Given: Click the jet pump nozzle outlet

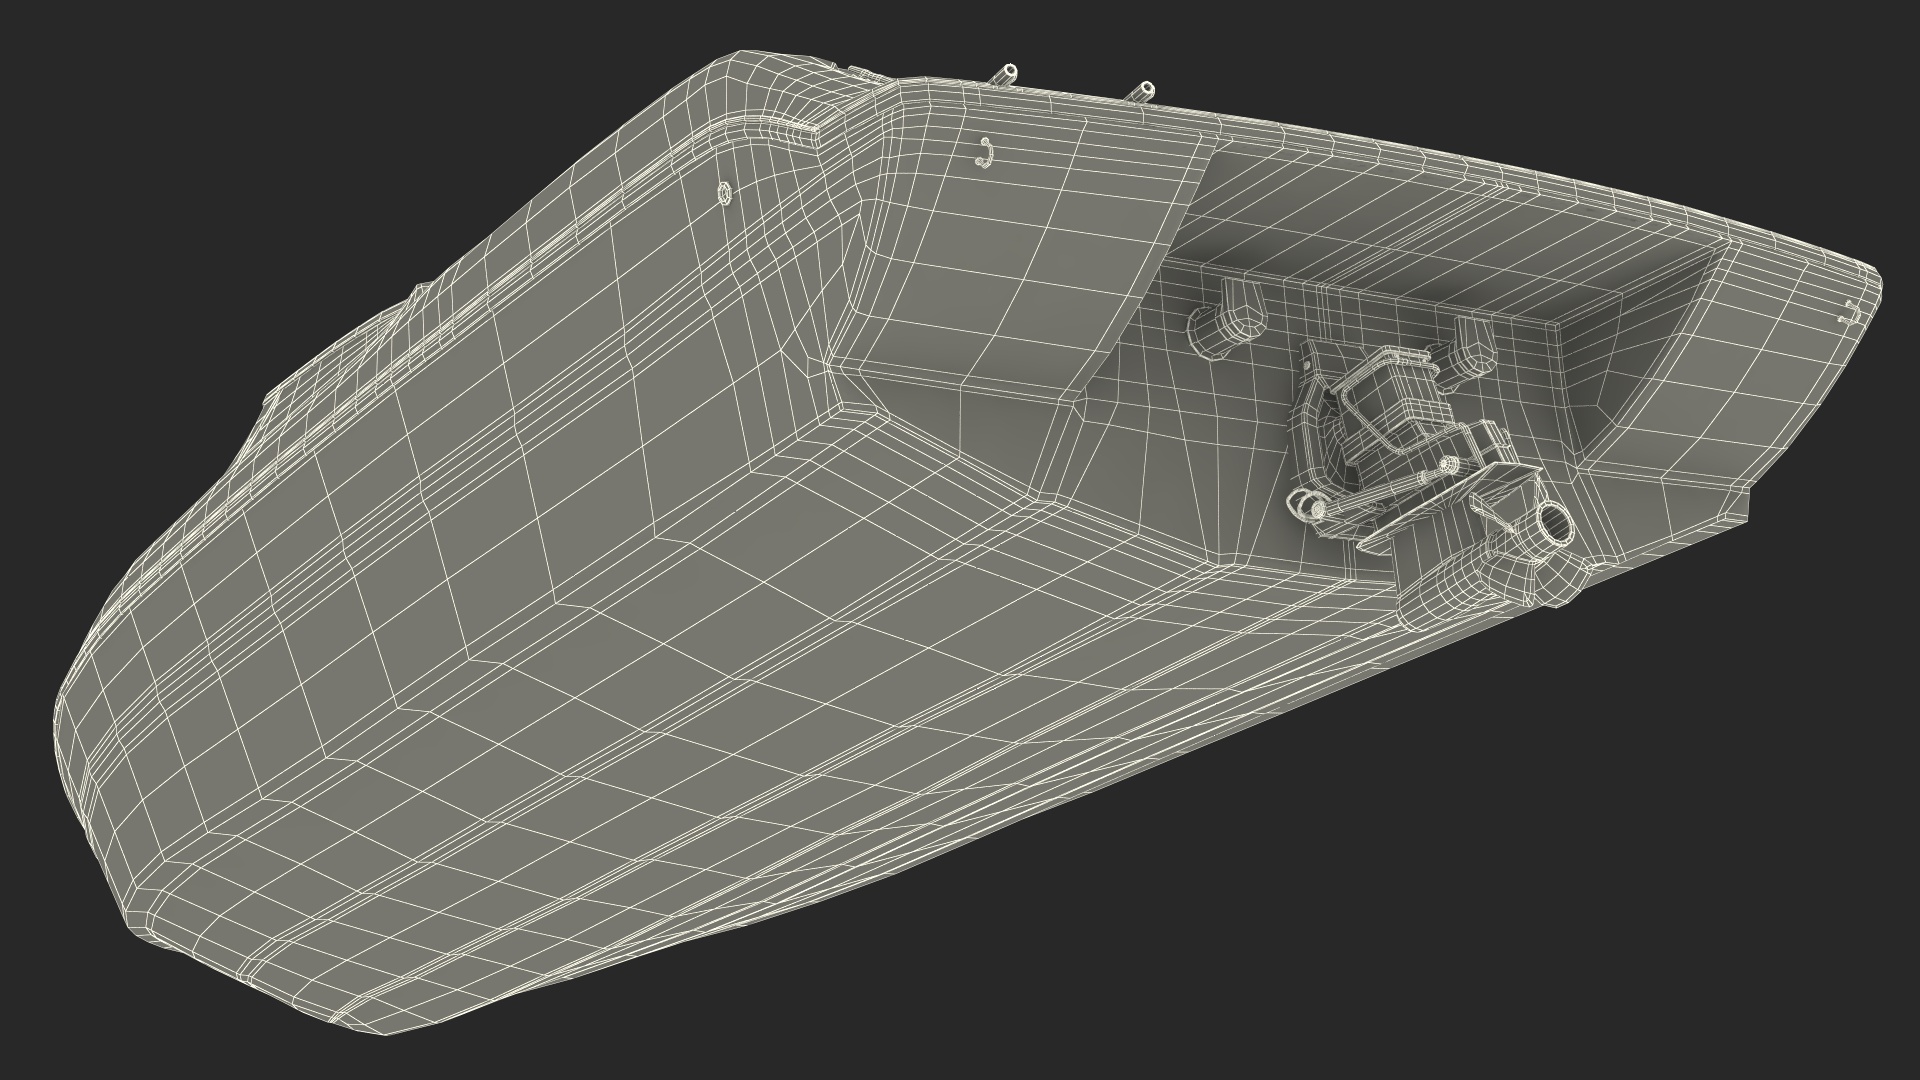Looking at the screenshot, I should pos(1558,521).
